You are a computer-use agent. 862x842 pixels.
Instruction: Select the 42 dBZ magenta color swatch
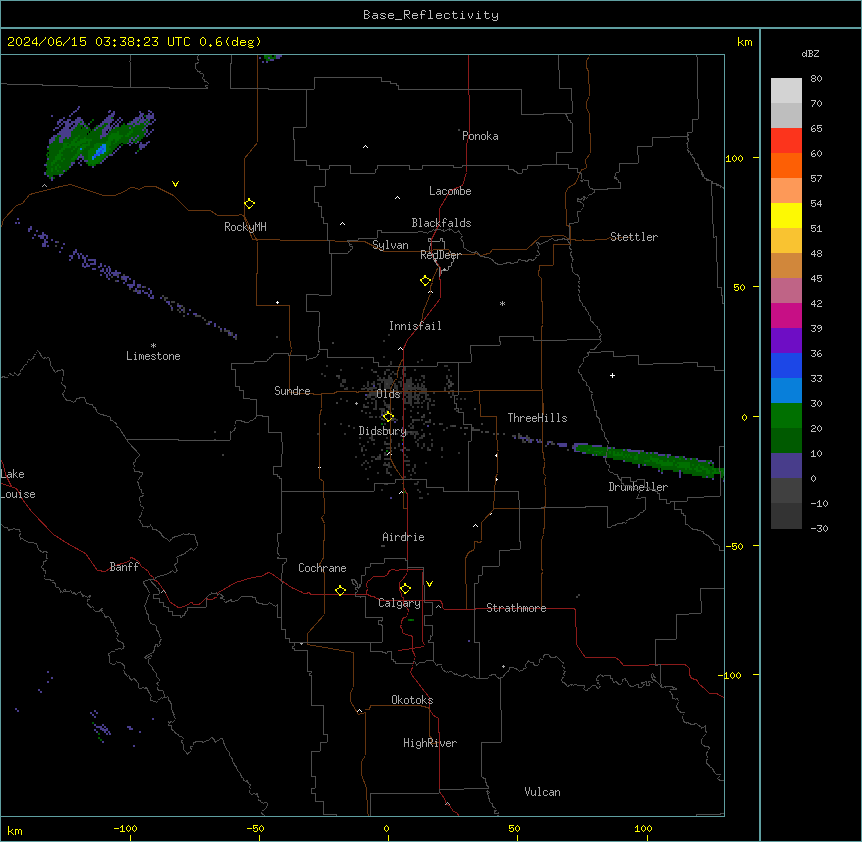pyautogui.click(x=786, y=315)
